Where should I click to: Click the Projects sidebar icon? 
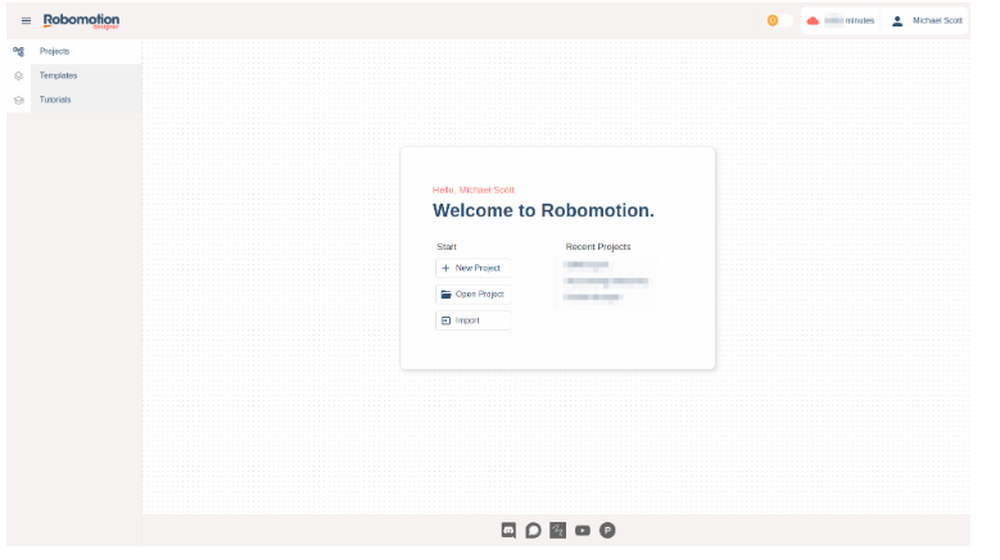click(18, 52)
